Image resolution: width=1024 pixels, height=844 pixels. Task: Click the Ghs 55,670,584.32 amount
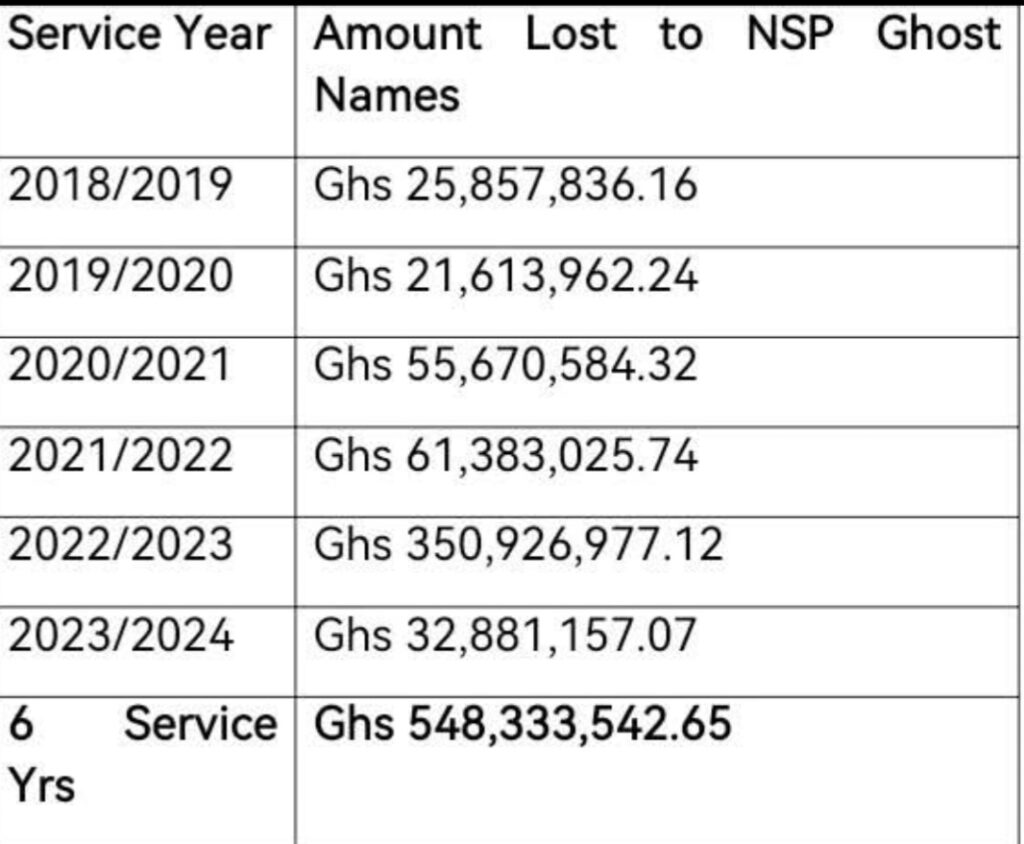click(x=505, y=365)
